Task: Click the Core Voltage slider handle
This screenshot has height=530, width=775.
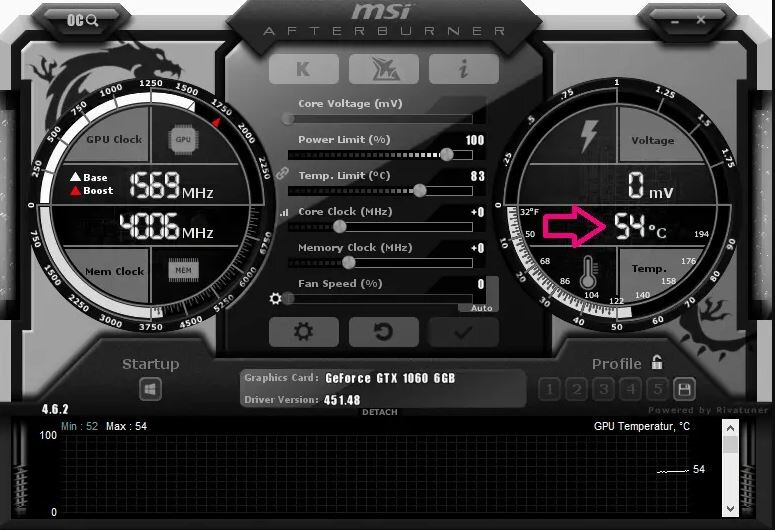Action: [288, 119]
